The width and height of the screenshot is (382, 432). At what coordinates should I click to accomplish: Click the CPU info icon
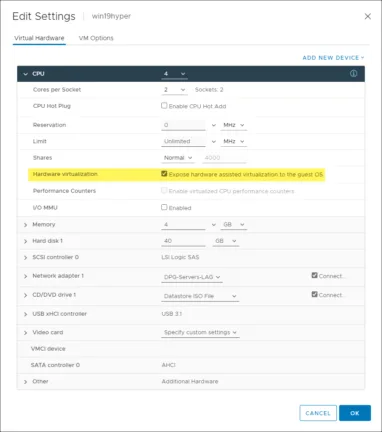353,73
